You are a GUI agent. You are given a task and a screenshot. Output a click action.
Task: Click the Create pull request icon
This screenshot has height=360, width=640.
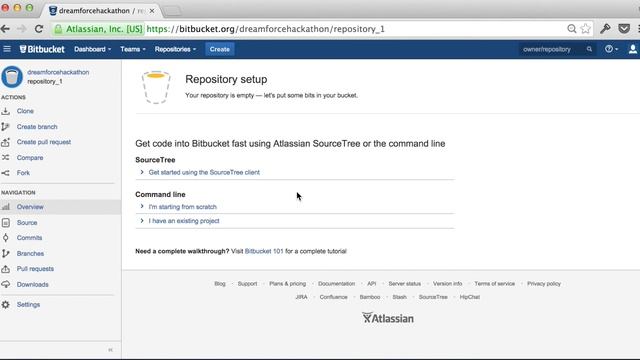coord(6,142)
